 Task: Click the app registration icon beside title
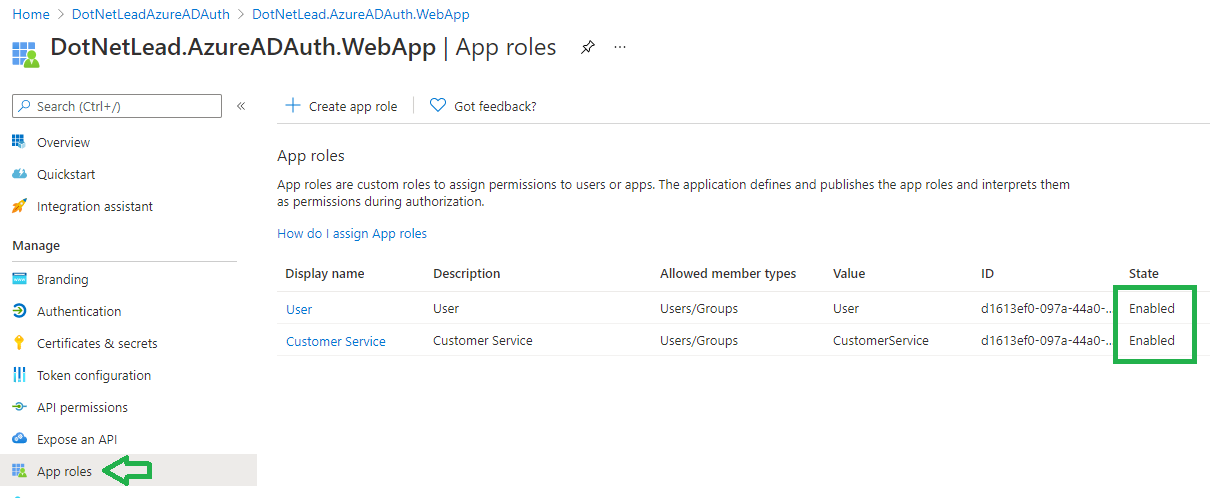(x=25, y=54)
